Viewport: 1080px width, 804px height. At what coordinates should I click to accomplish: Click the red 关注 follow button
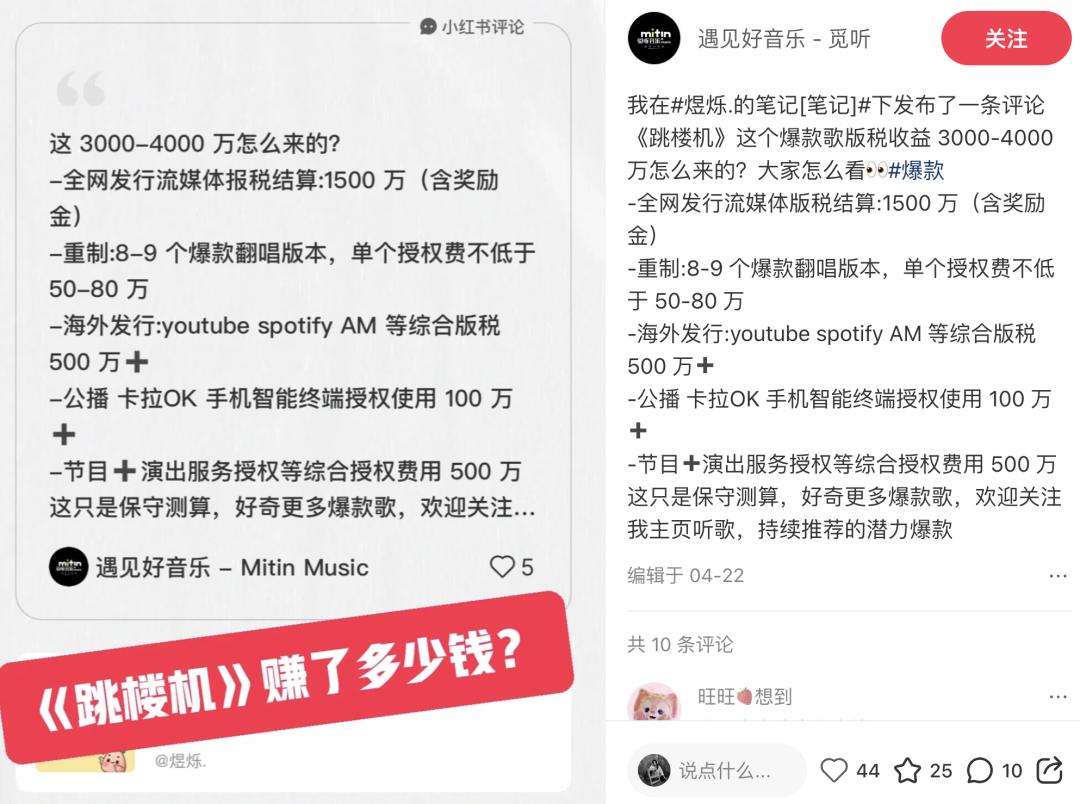coord(1006,39)
